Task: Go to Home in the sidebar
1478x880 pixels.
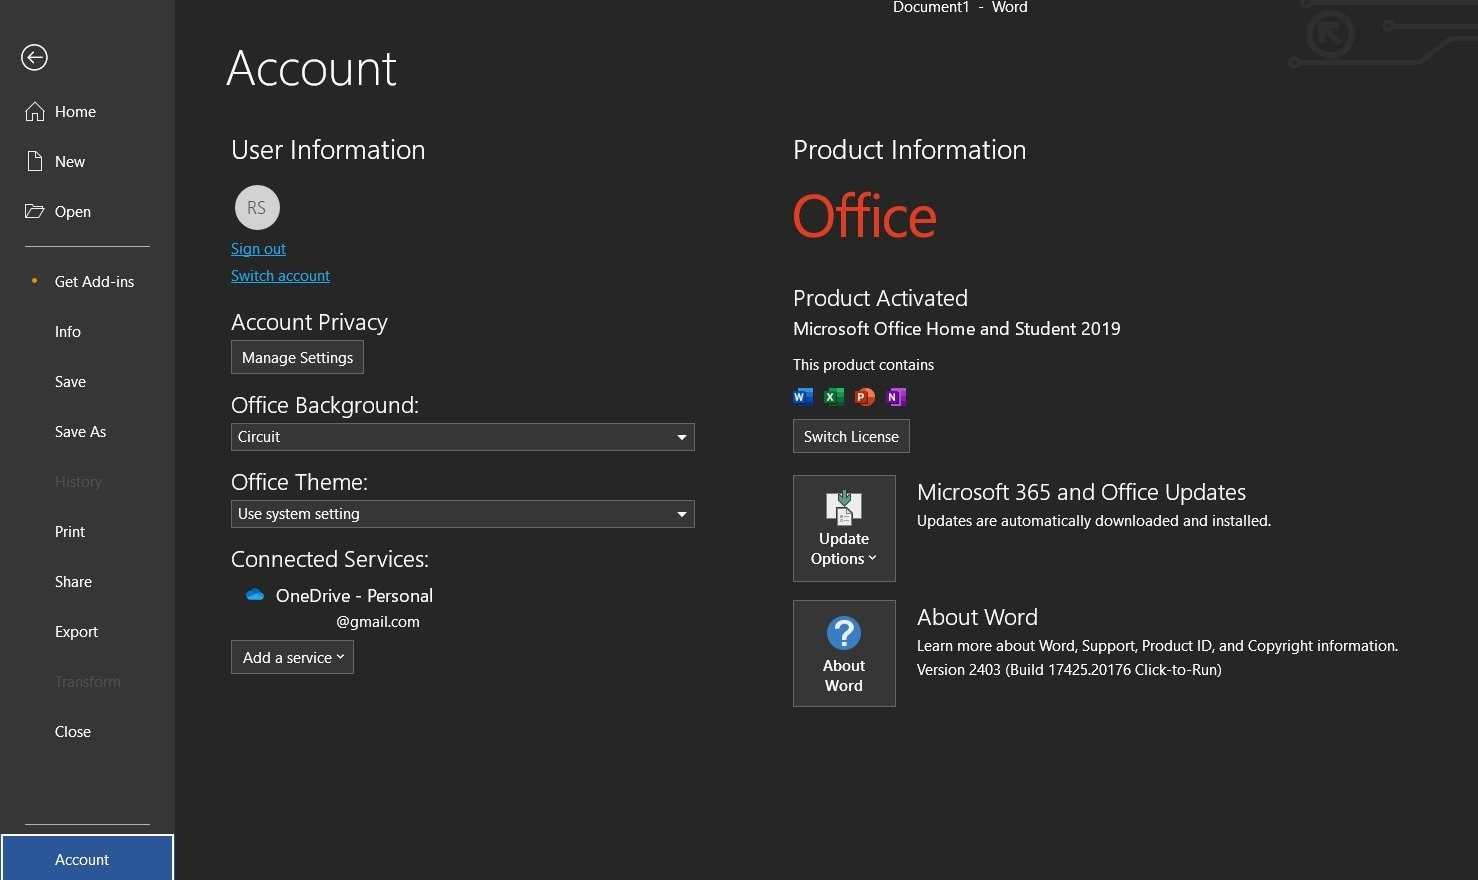Action: (x=87, y=111)
